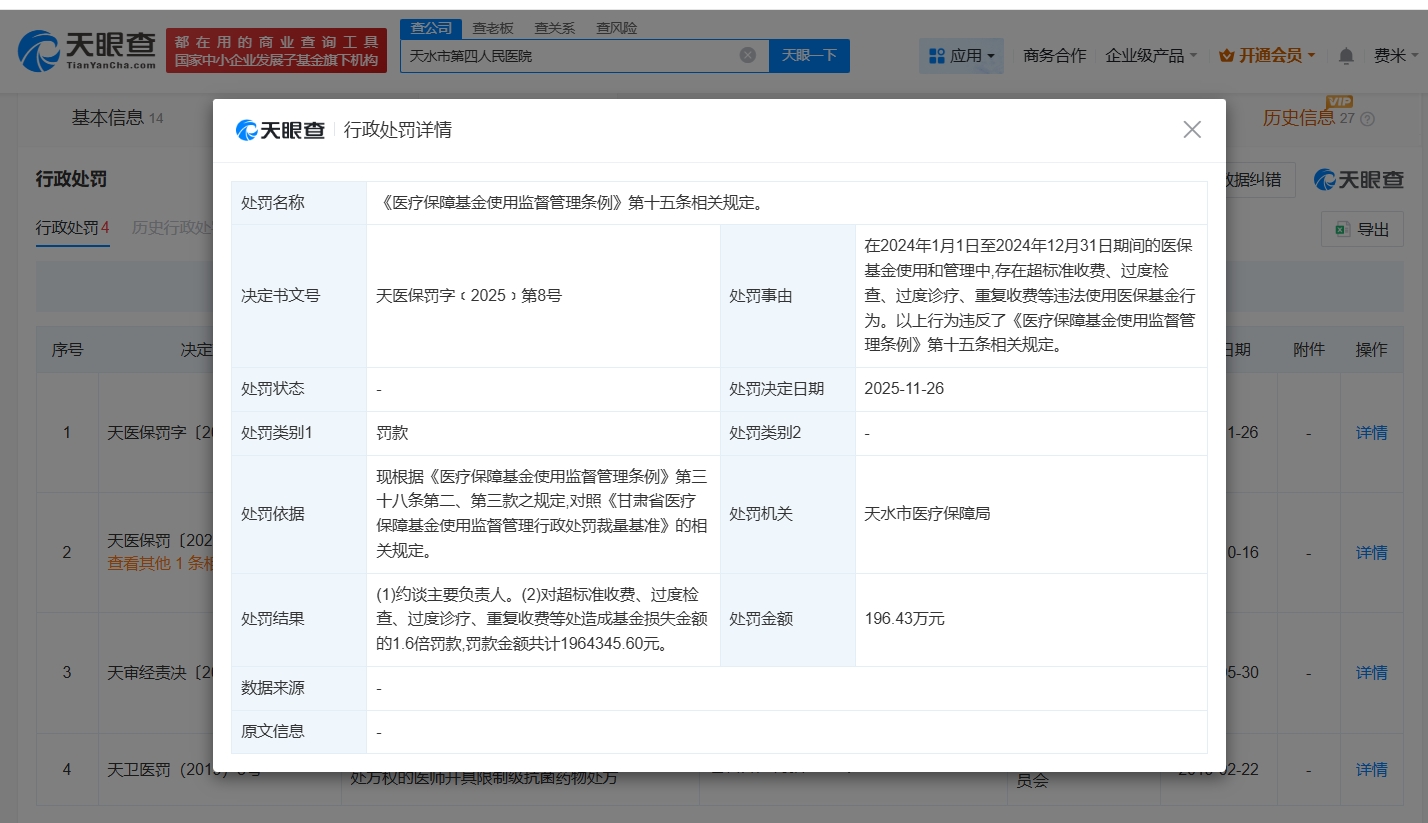Select the 行政处罚 sub-tab
1428x823 pixels.
(72, 228)
